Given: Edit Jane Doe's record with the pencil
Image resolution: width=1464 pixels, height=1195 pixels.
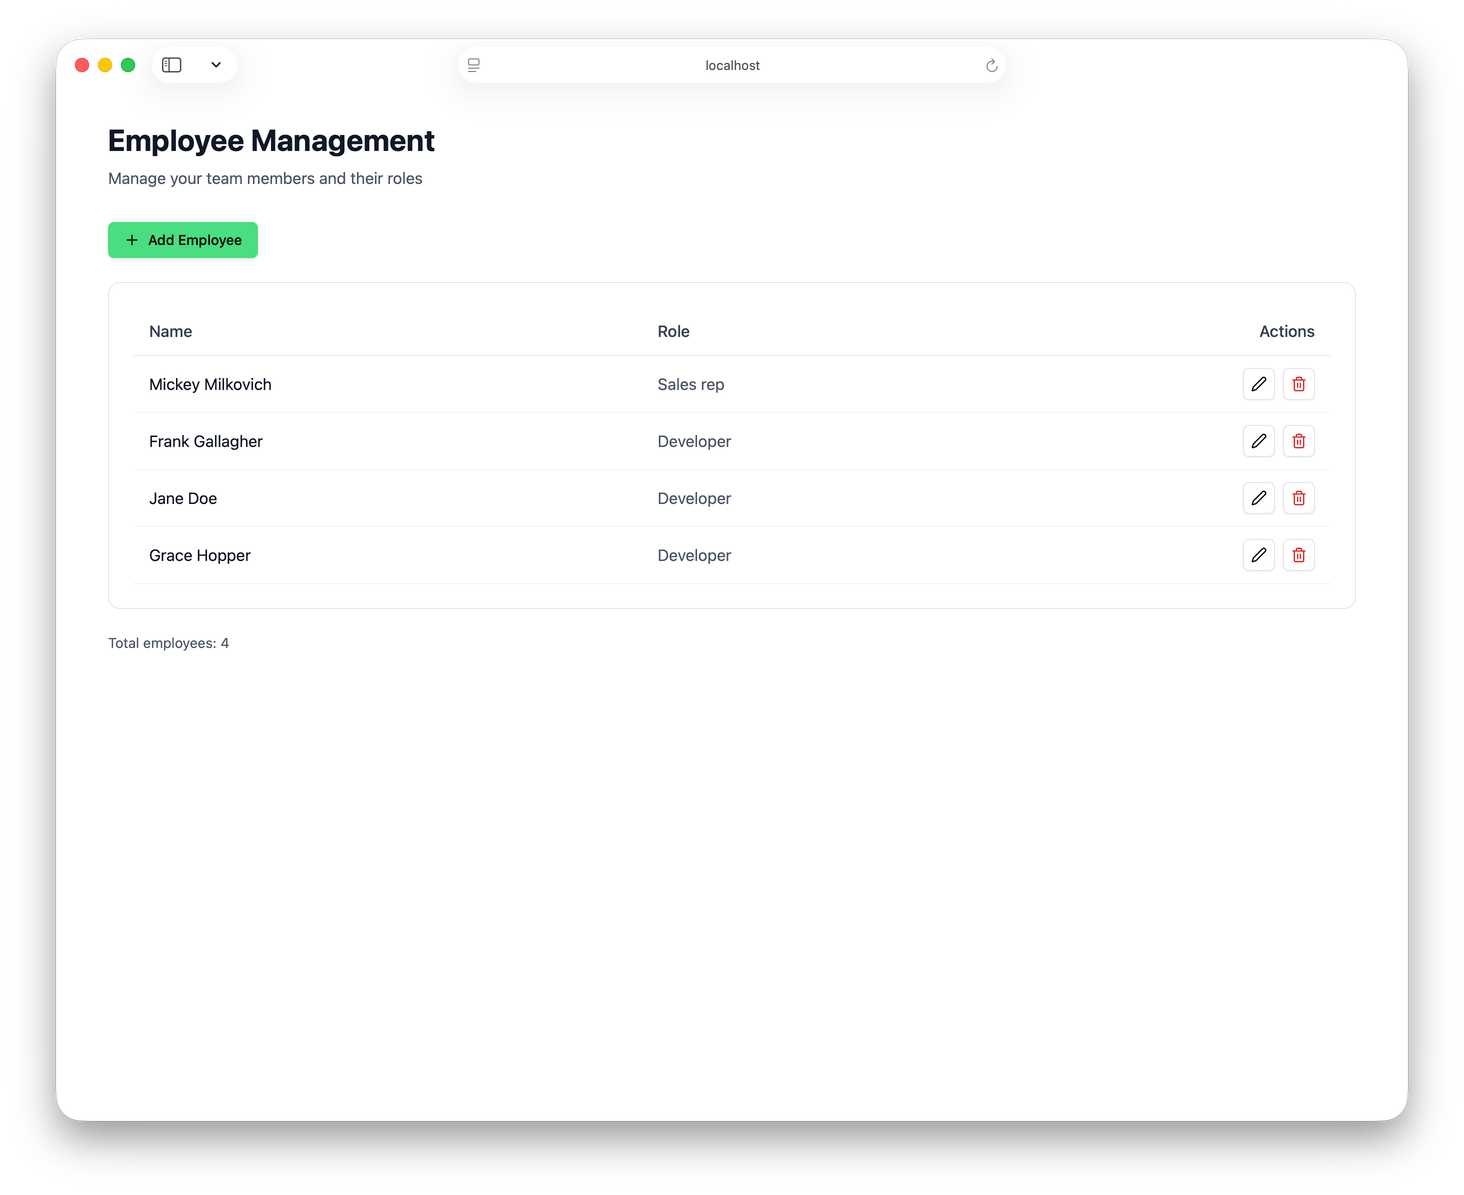Looking at the screenshot, I should click(1258, 498).
